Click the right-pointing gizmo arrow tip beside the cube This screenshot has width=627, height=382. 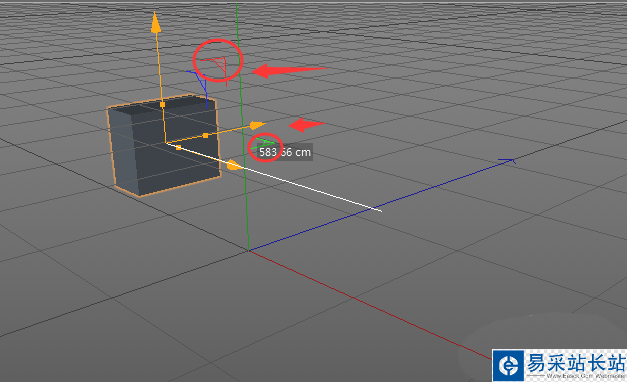tap(257, 126)
